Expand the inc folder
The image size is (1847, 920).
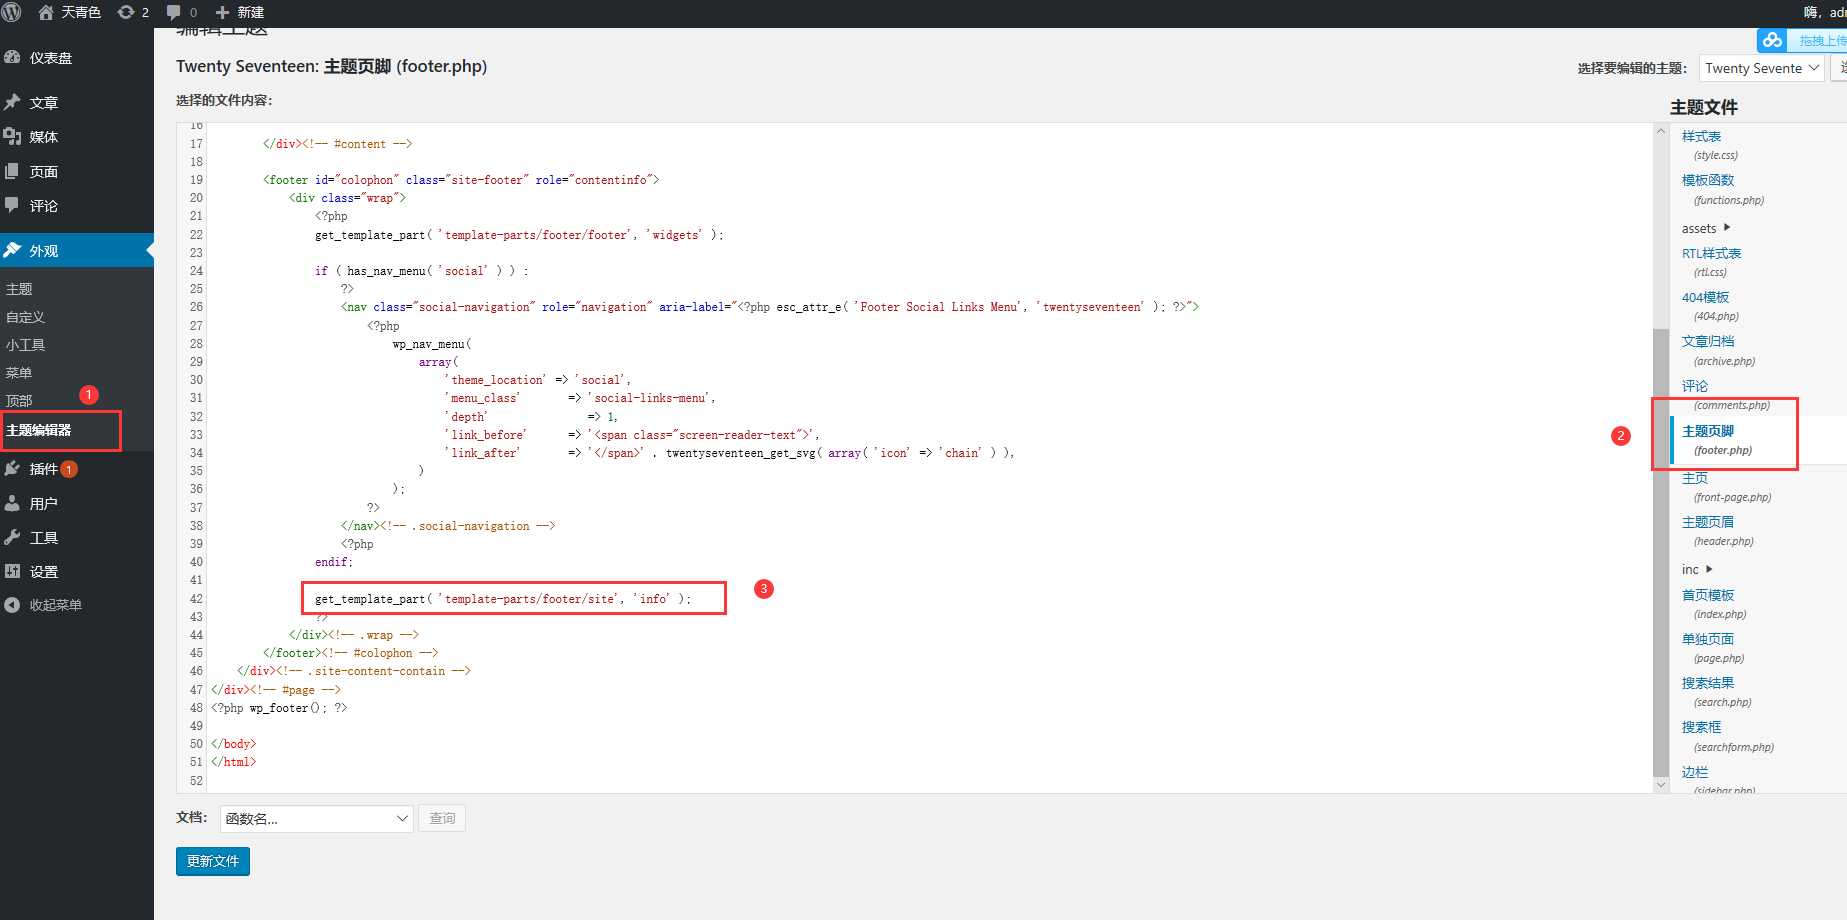tap(1697, 569)
